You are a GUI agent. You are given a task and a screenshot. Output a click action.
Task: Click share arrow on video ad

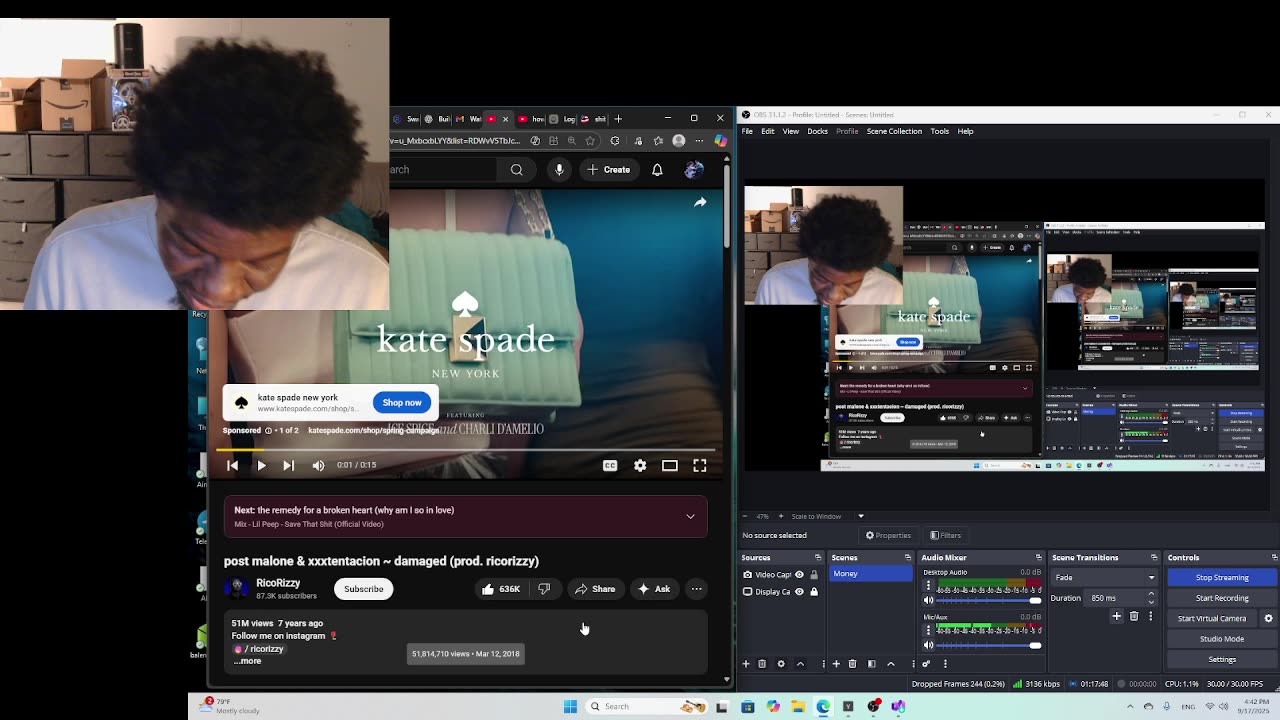click(700, 202)
